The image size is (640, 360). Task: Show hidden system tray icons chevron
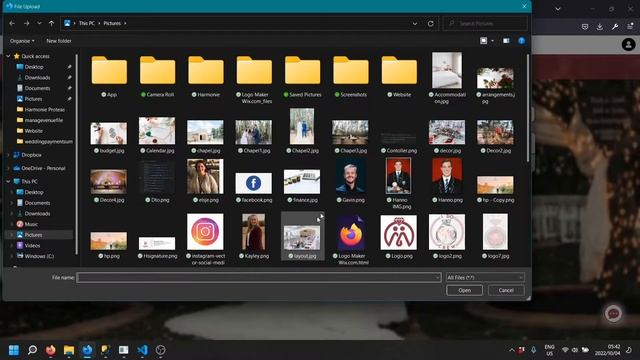click(x=511, y=350)
